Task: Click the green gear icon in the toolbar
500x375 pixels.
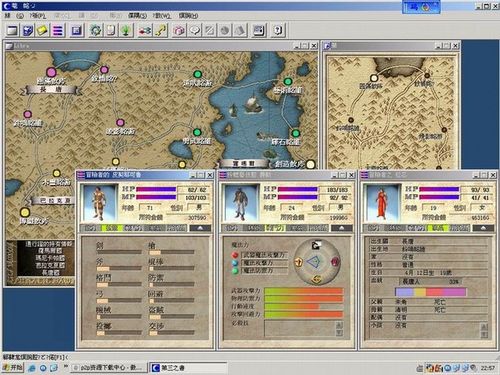Action: [x=96, y=31]
